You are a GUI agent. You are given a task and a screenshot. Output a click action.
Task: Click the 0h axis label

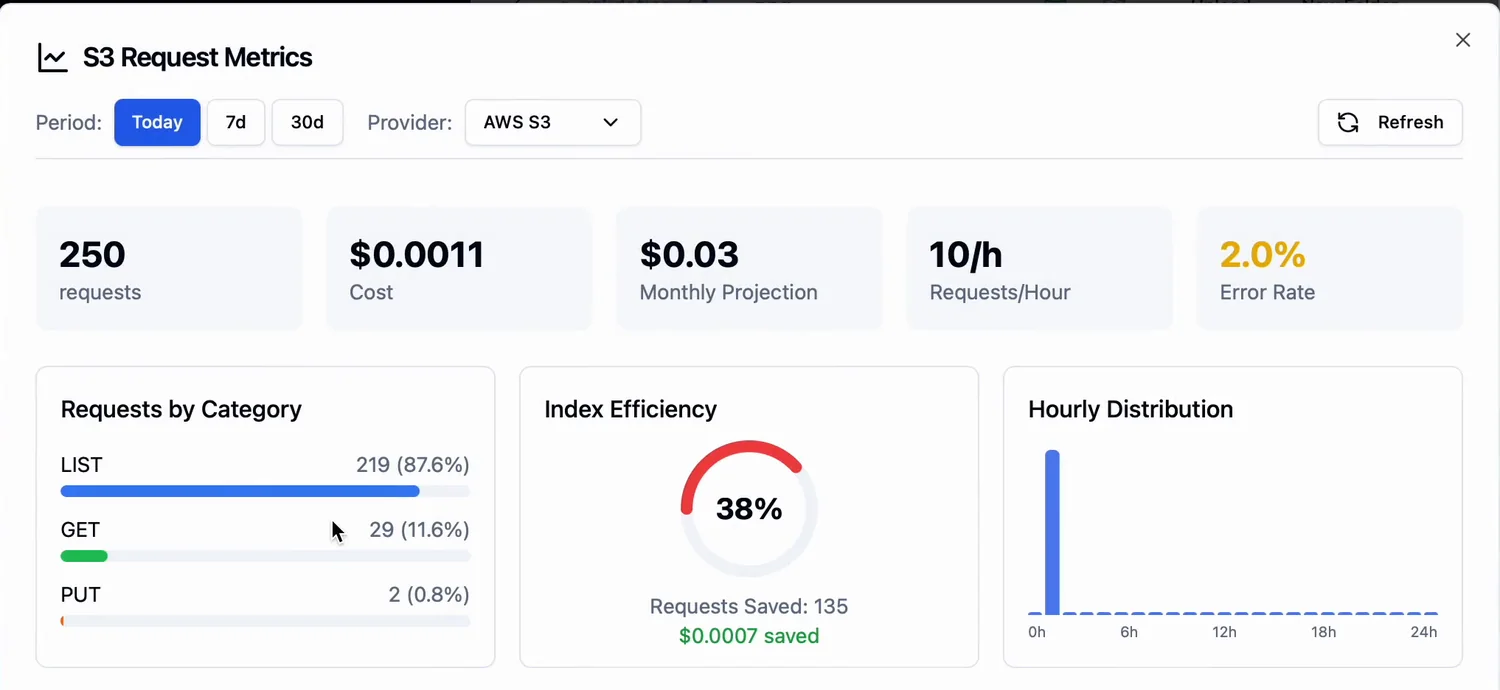(x=1037, y=632)
